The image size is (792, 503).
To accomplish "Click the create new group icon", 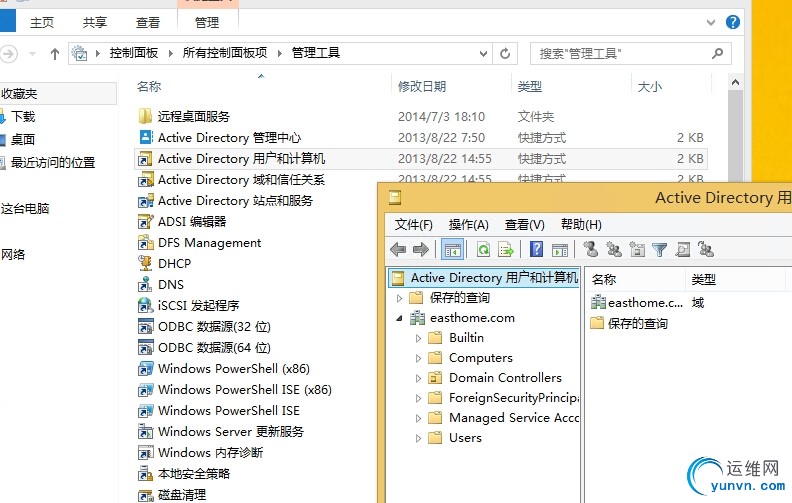I will coord(614,249).
